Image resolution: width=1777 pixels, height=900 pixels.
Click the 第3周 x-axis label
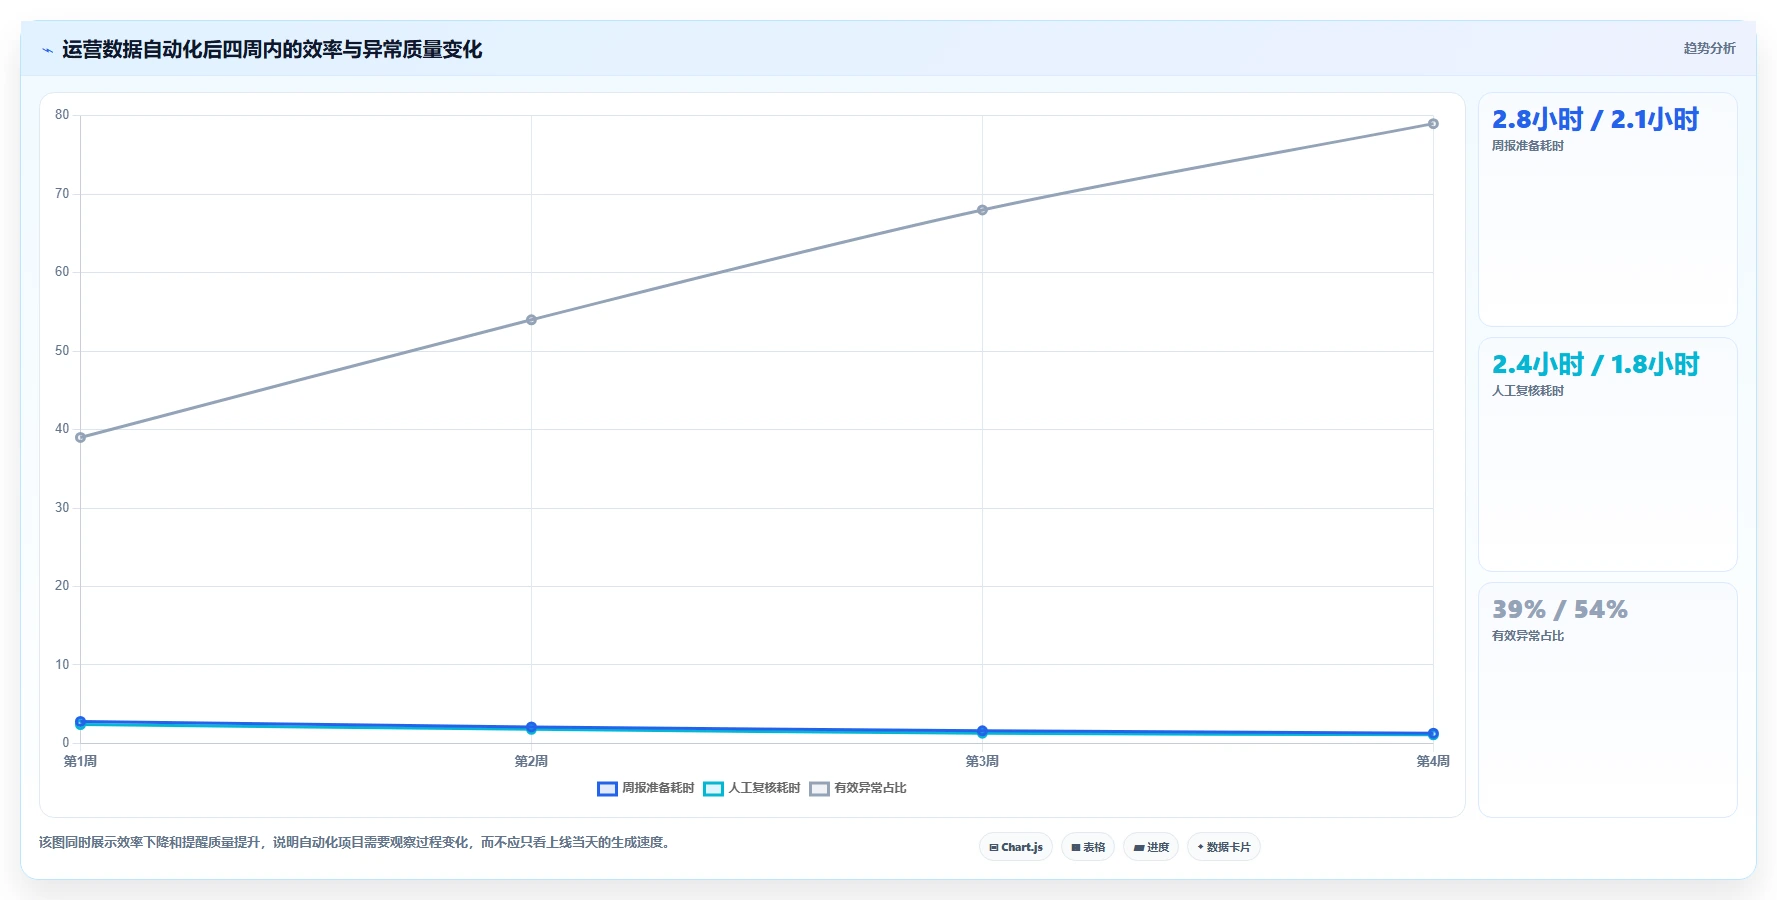[x=982, y=761]
